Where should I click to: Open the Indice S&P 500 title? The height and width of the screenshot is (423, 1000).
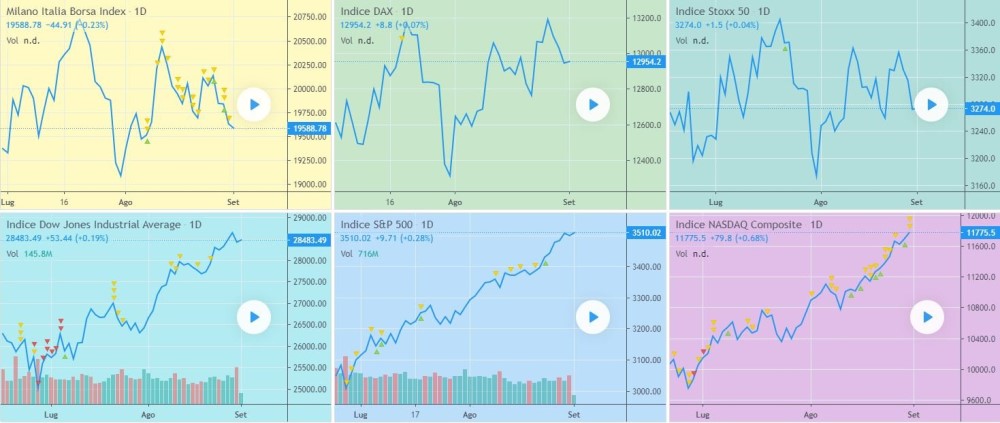coord(377,224)
